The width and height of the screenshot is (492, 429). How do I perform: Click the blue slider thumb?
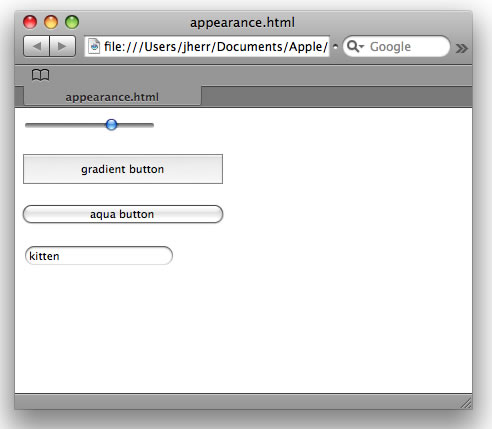point(111,125)
